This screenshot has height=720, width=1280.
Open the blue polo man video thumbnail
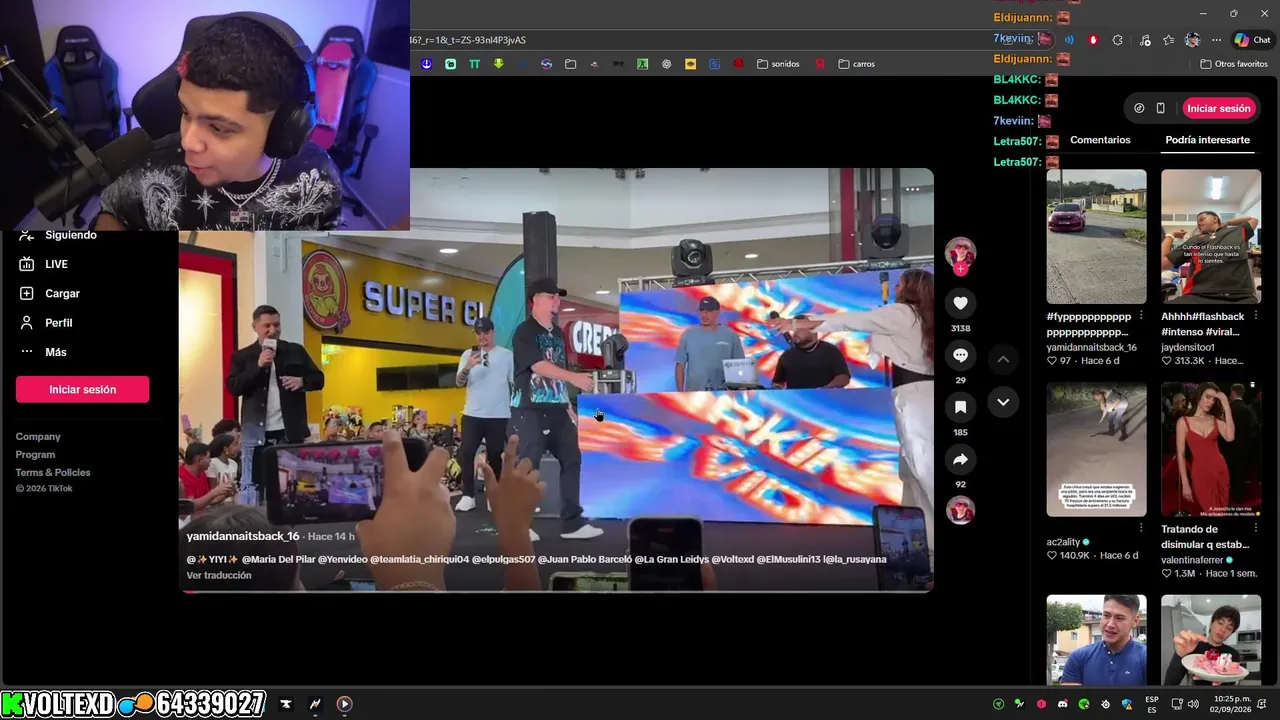tap(1096, 640)
